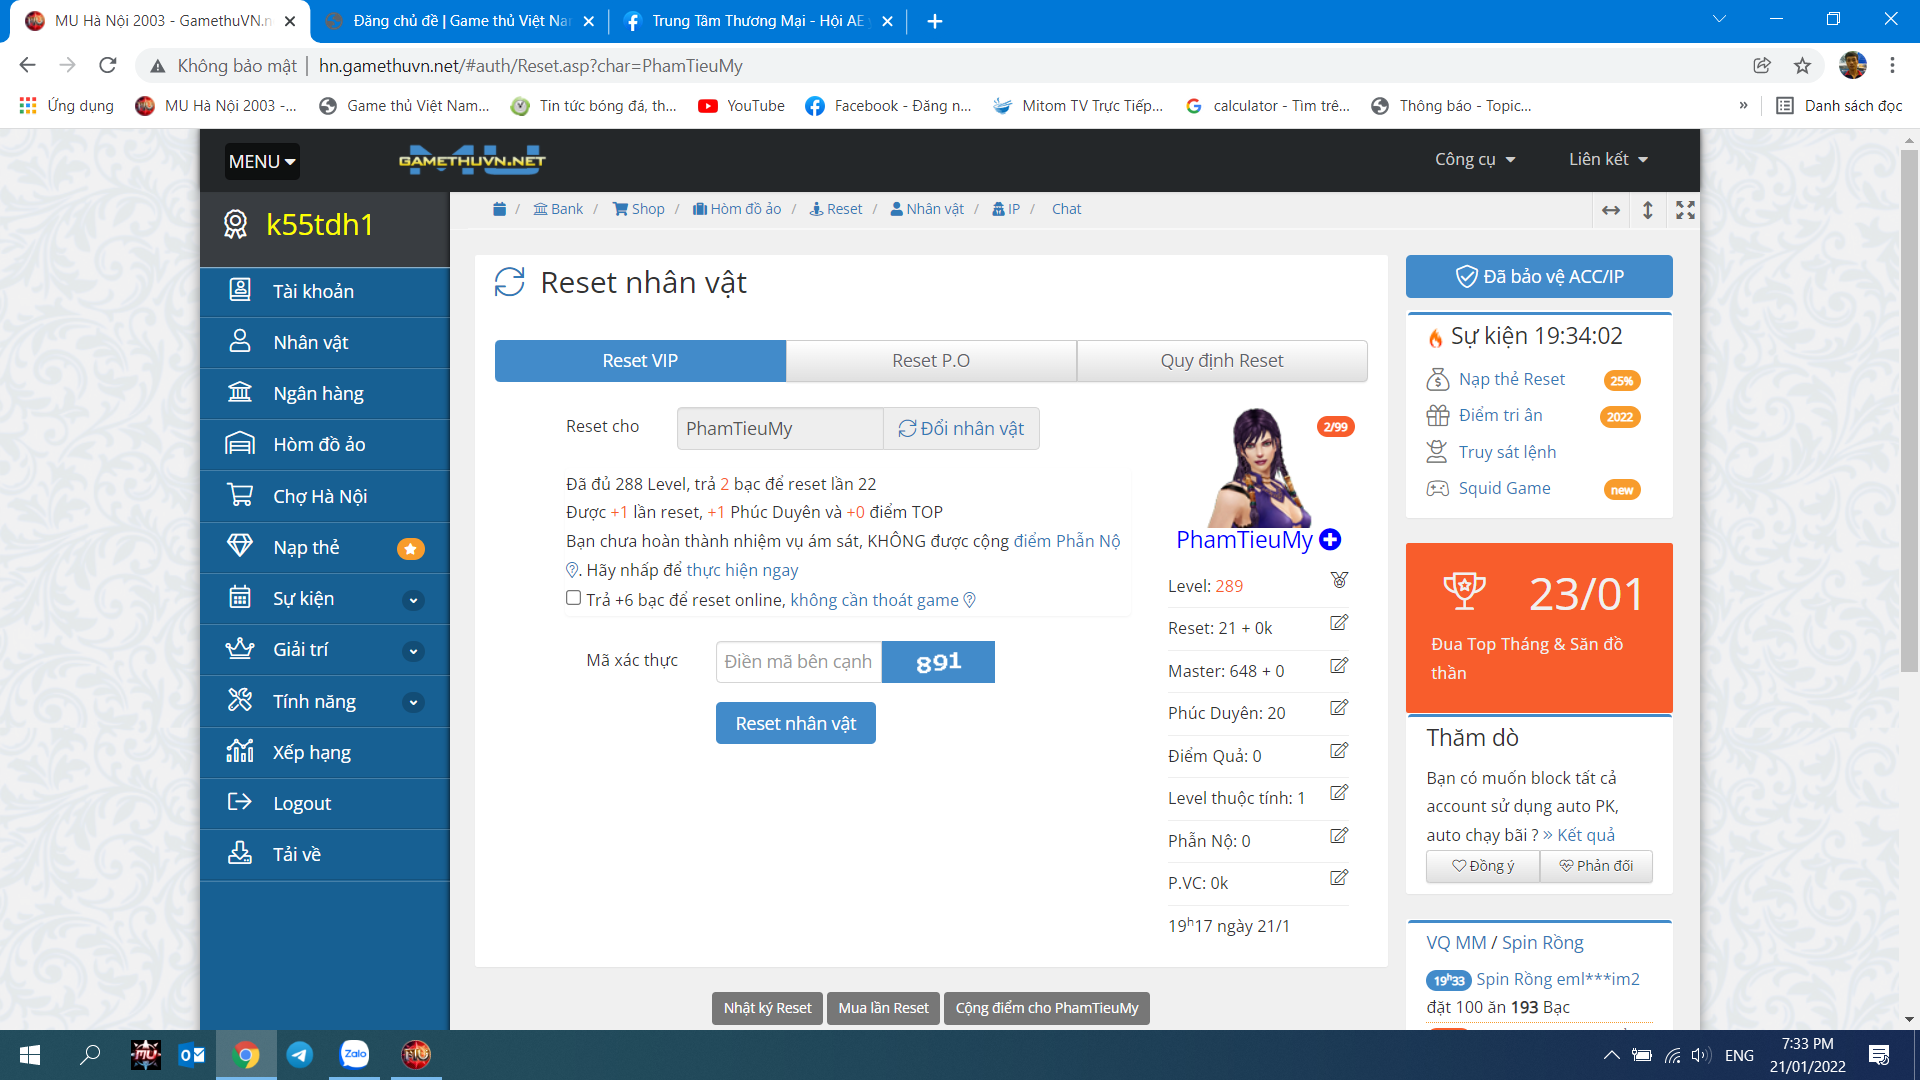Vote Phản đối in the poll
The image size is (1920, 1080).
pos(1596,866)
